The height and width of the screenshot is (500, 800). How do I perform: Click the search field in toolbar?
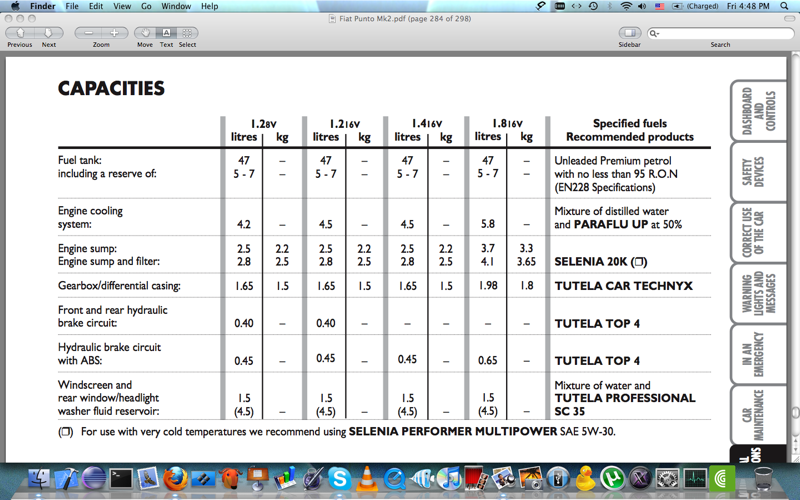point(720,33)
